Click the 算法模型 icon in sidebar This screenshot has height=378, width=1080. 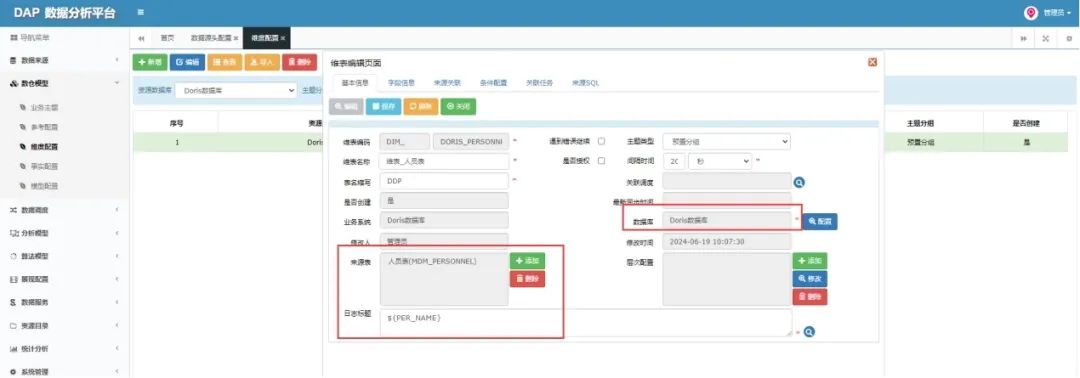[14, 256]
